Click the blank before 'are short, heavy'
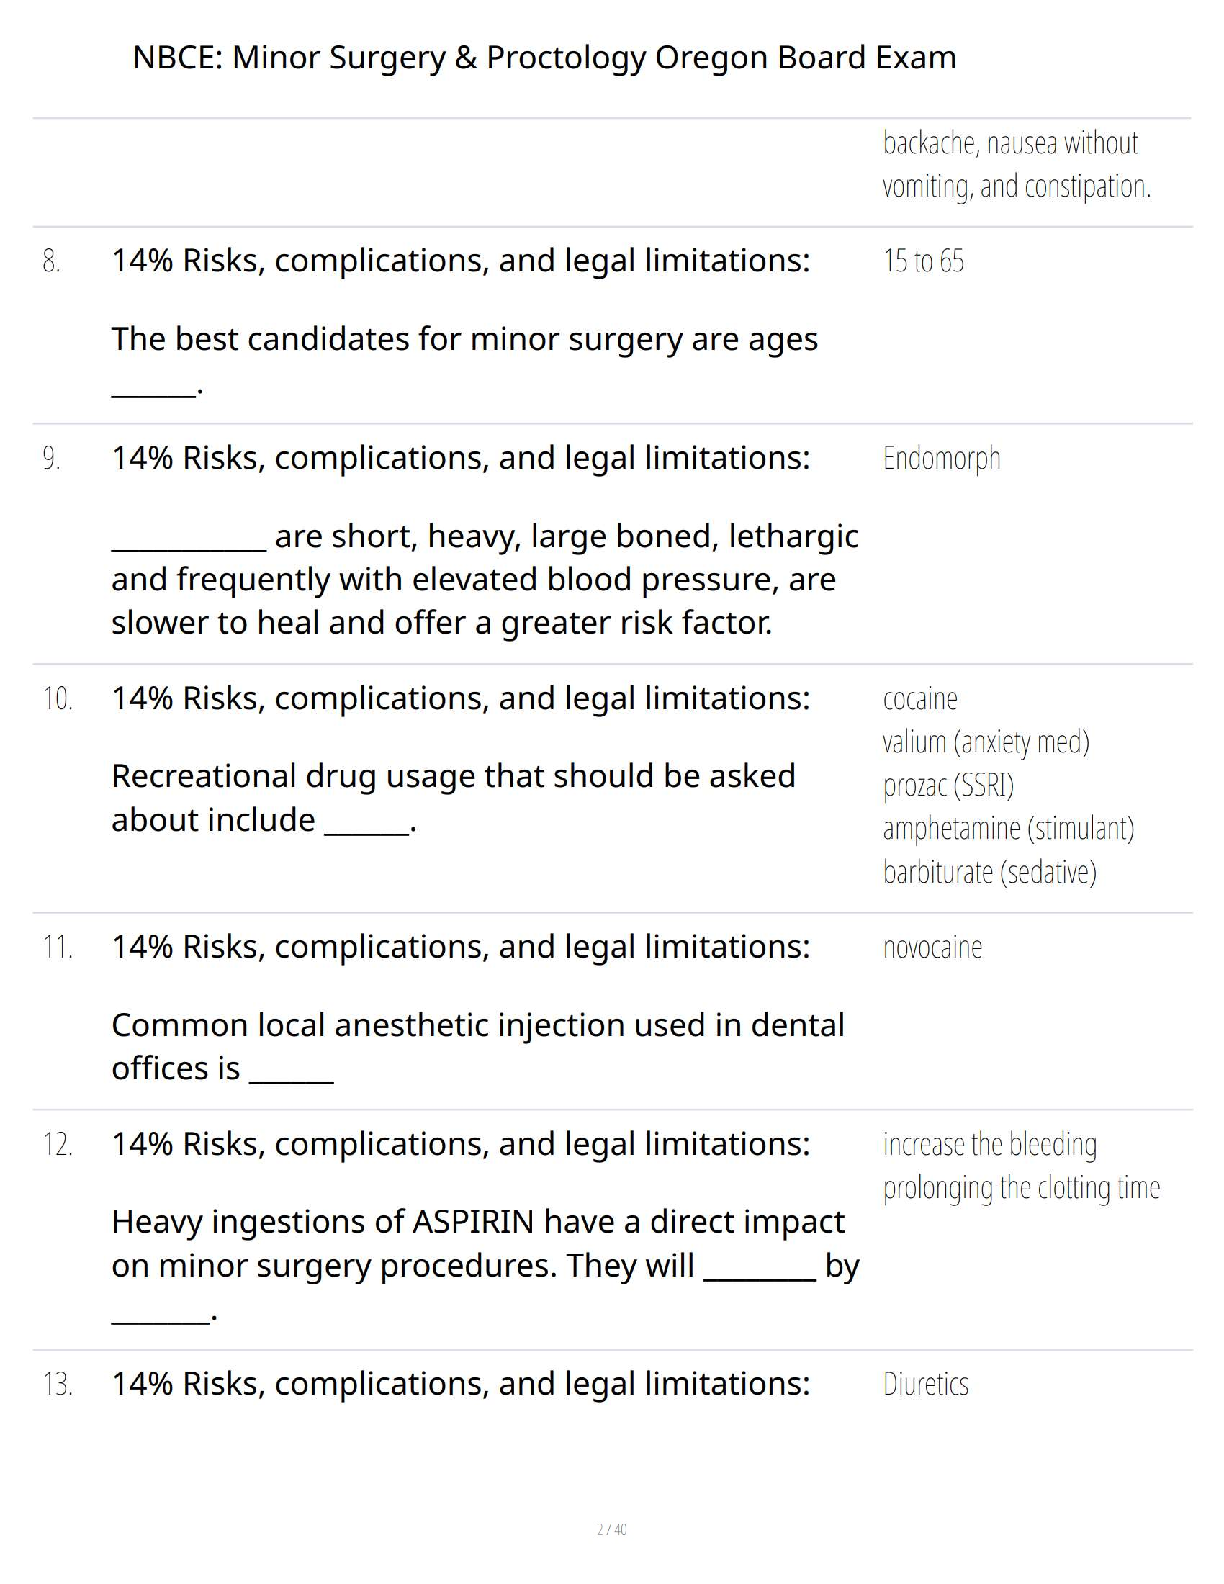 [189, 540]
